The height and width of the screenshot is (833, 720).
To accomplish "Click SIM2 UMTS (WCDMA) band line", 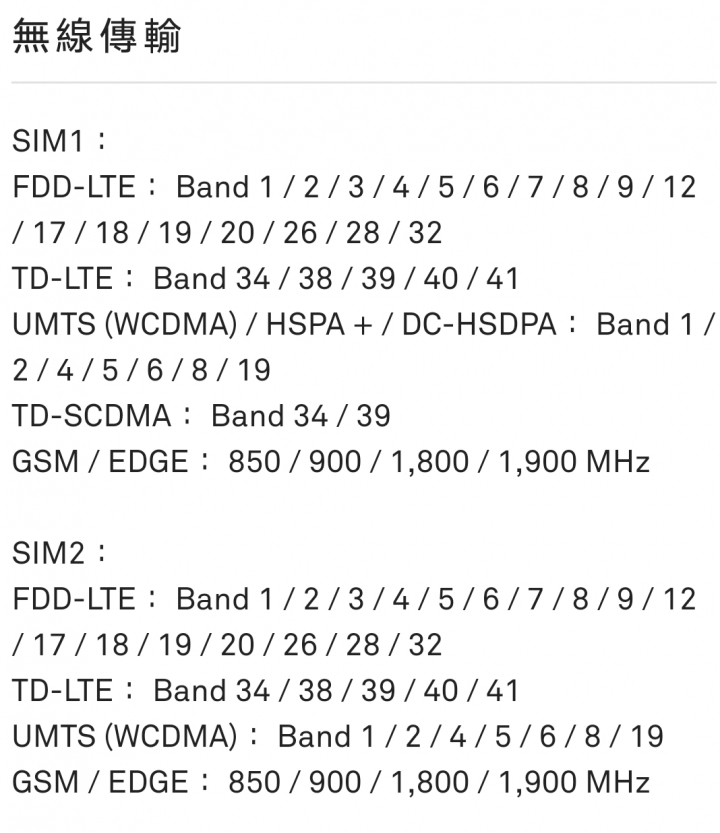I will 337,736.
